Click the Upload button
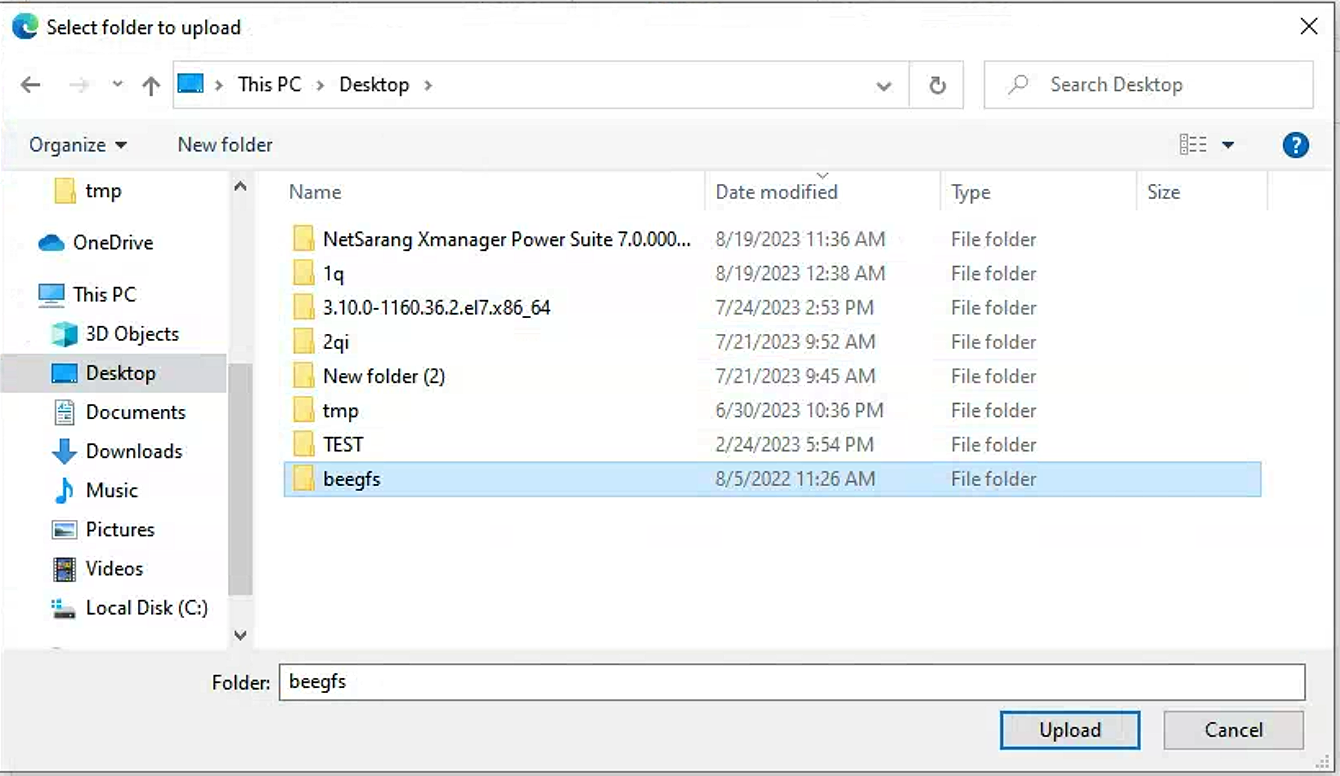1340x776 pixels. [1070, 730]
